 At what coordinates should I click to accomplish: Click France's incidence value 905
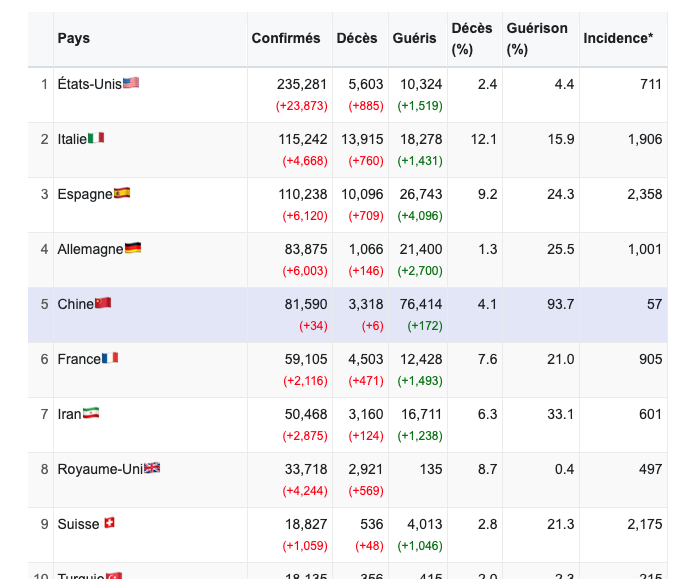click(x=651, y=359)
